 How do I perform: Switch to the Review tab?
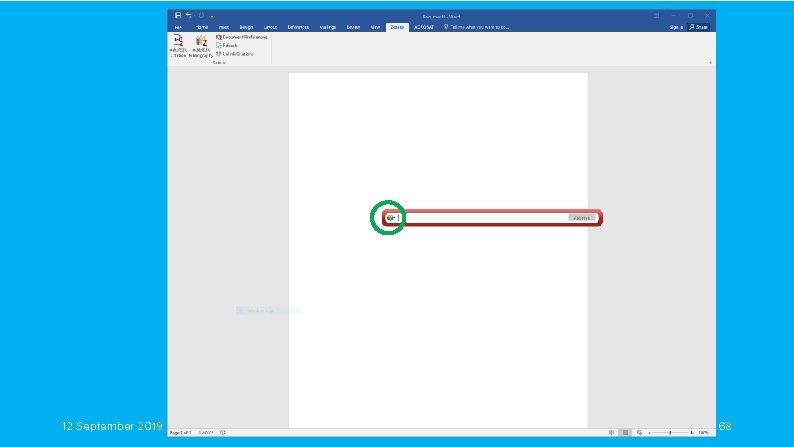[353, 27]
